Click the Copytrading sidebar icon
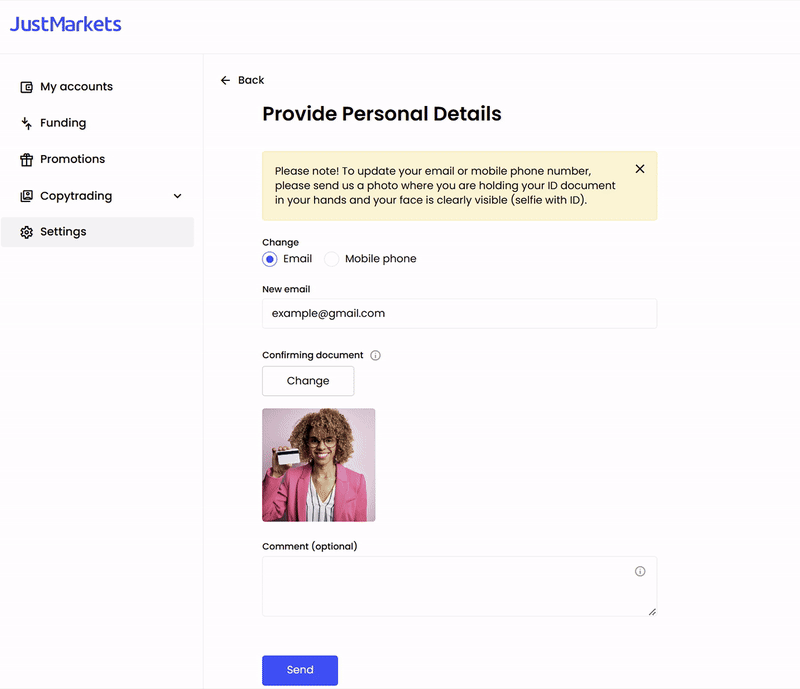 click(27, 196)
